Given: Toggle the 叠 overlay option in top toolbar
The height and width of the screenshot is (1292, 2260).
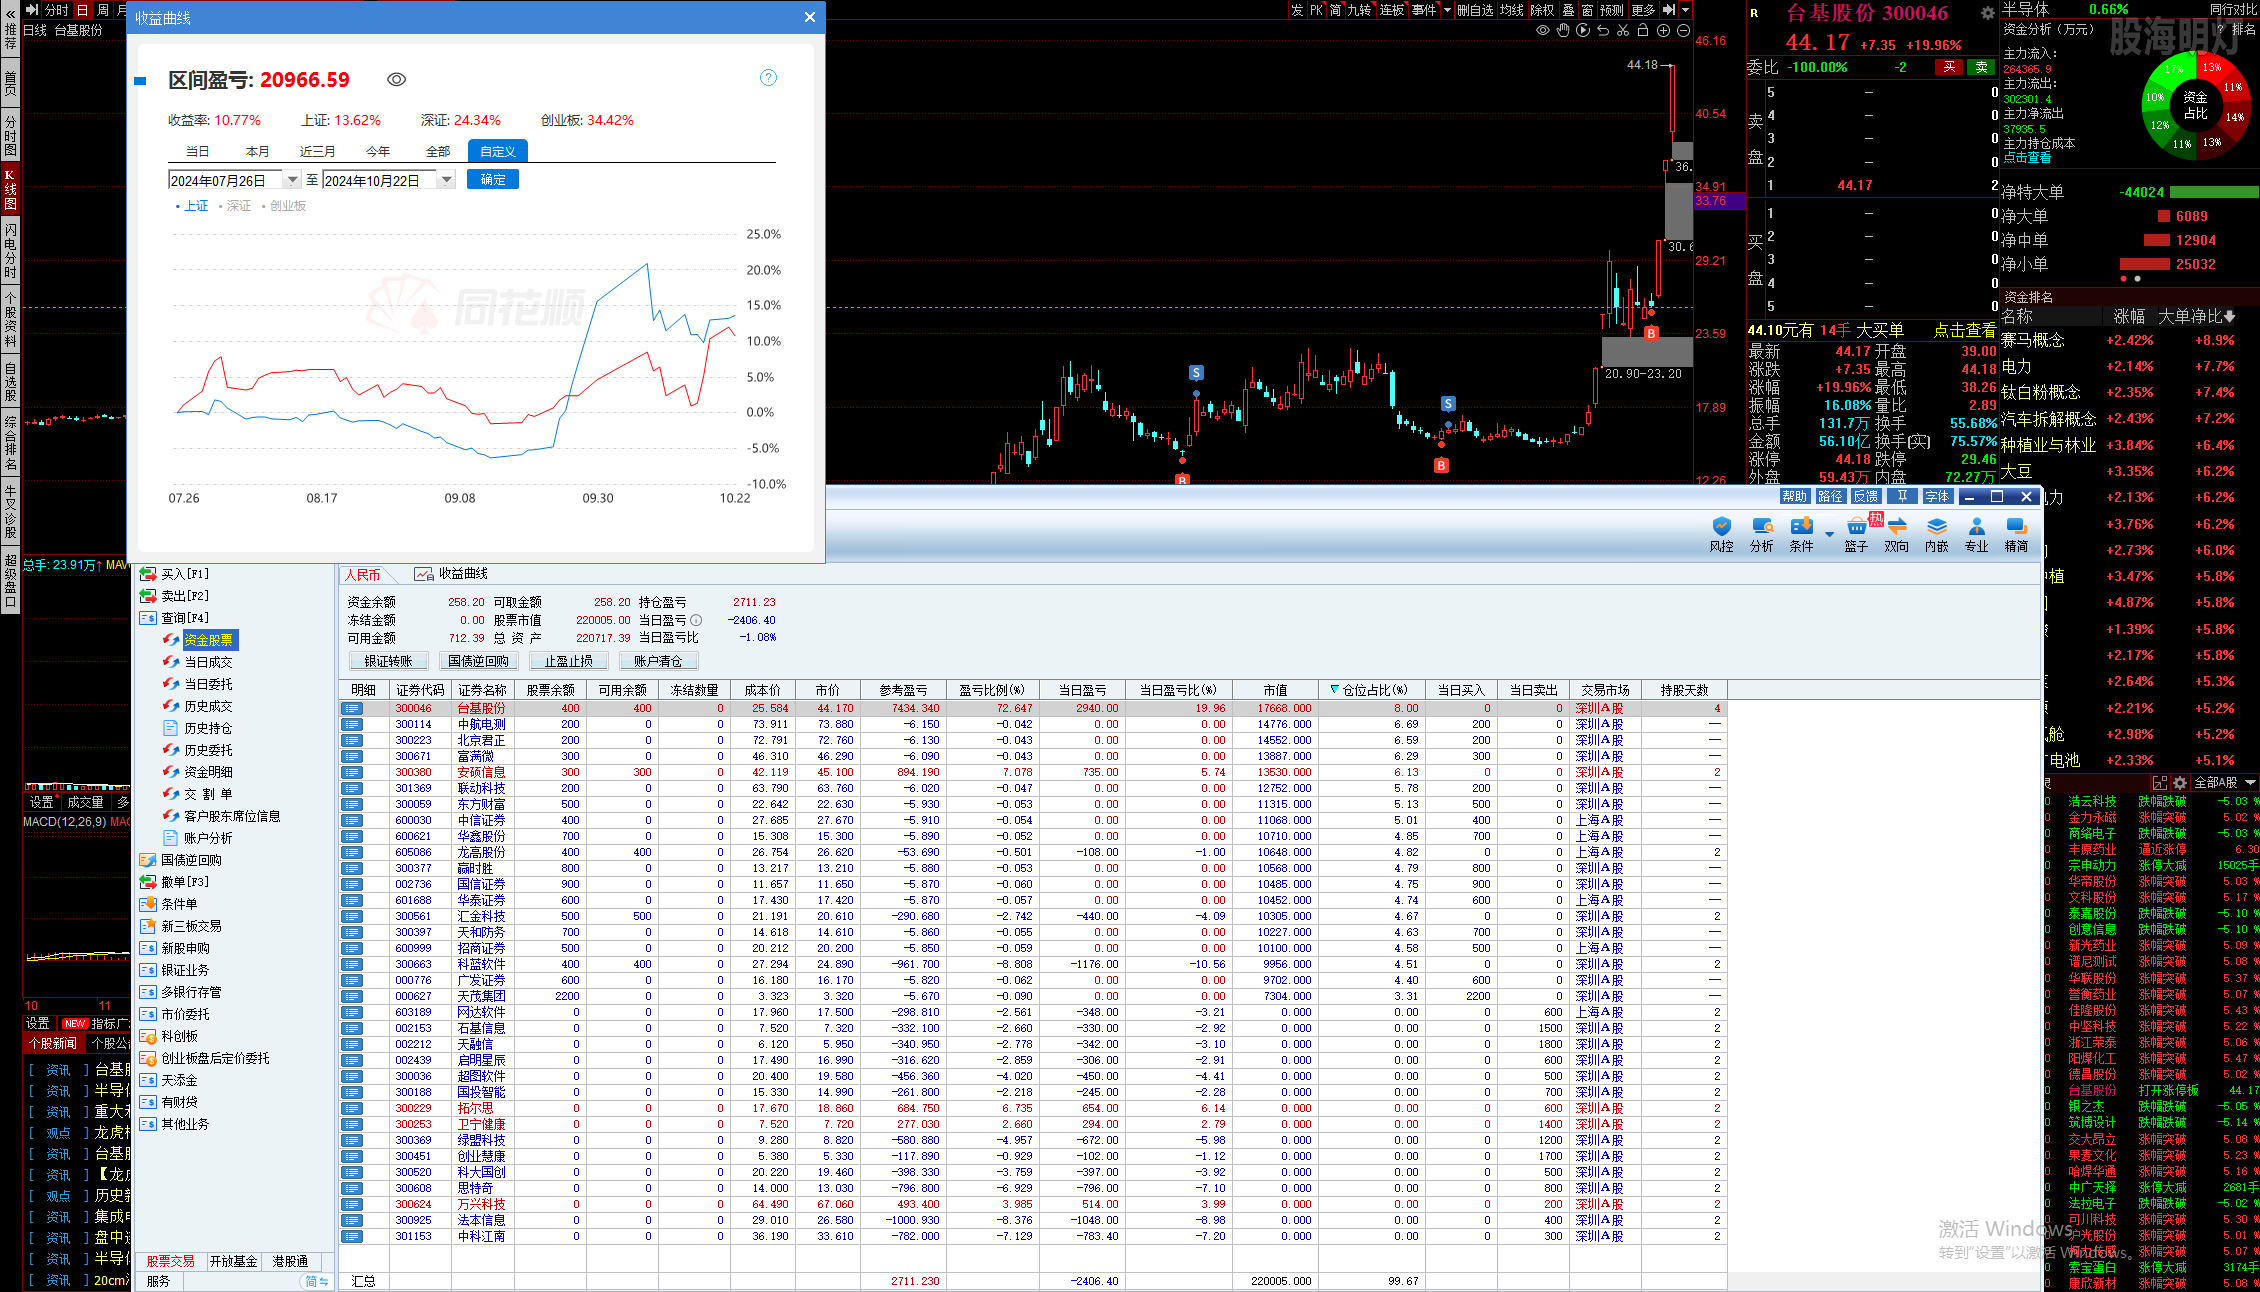Looking at the screenshot, I should click(1568, 10).
